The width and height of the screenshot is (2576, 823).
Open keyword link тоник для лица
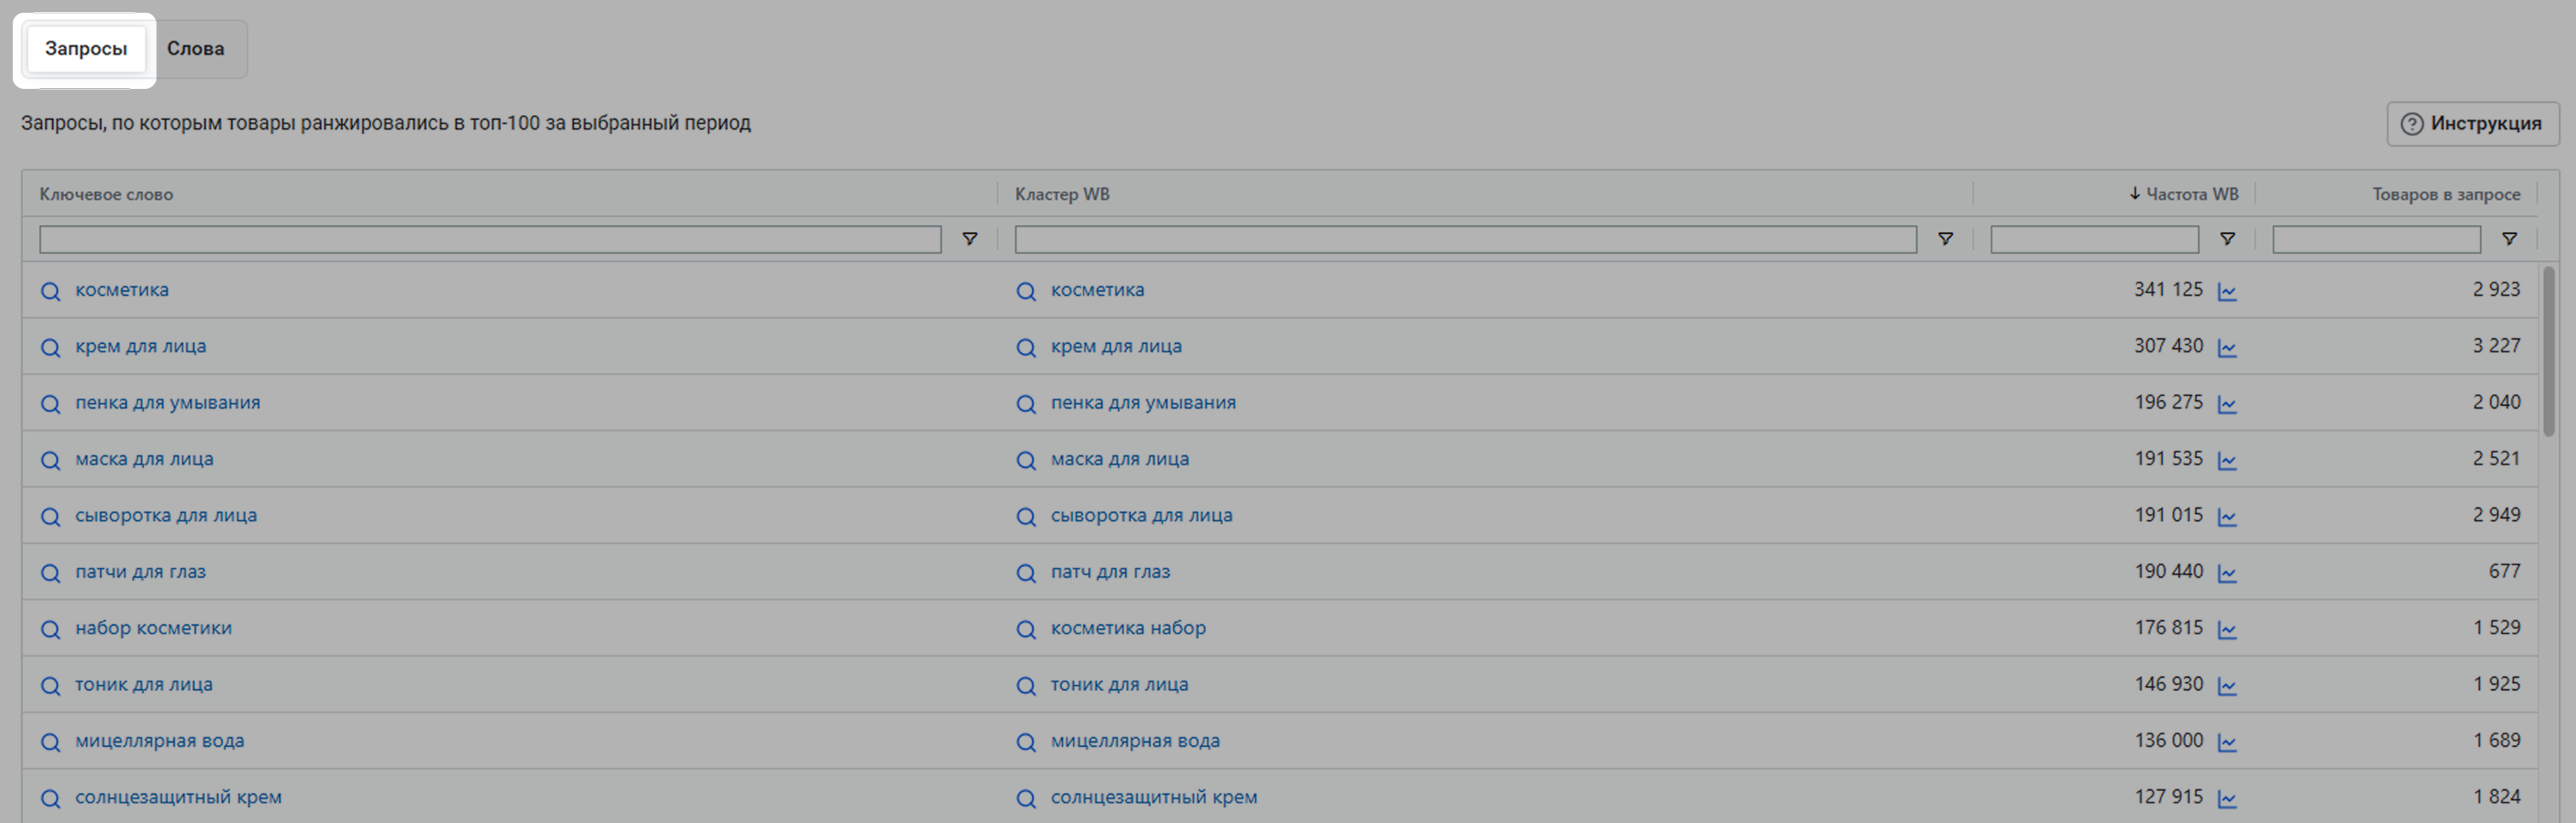coord(144,684)
